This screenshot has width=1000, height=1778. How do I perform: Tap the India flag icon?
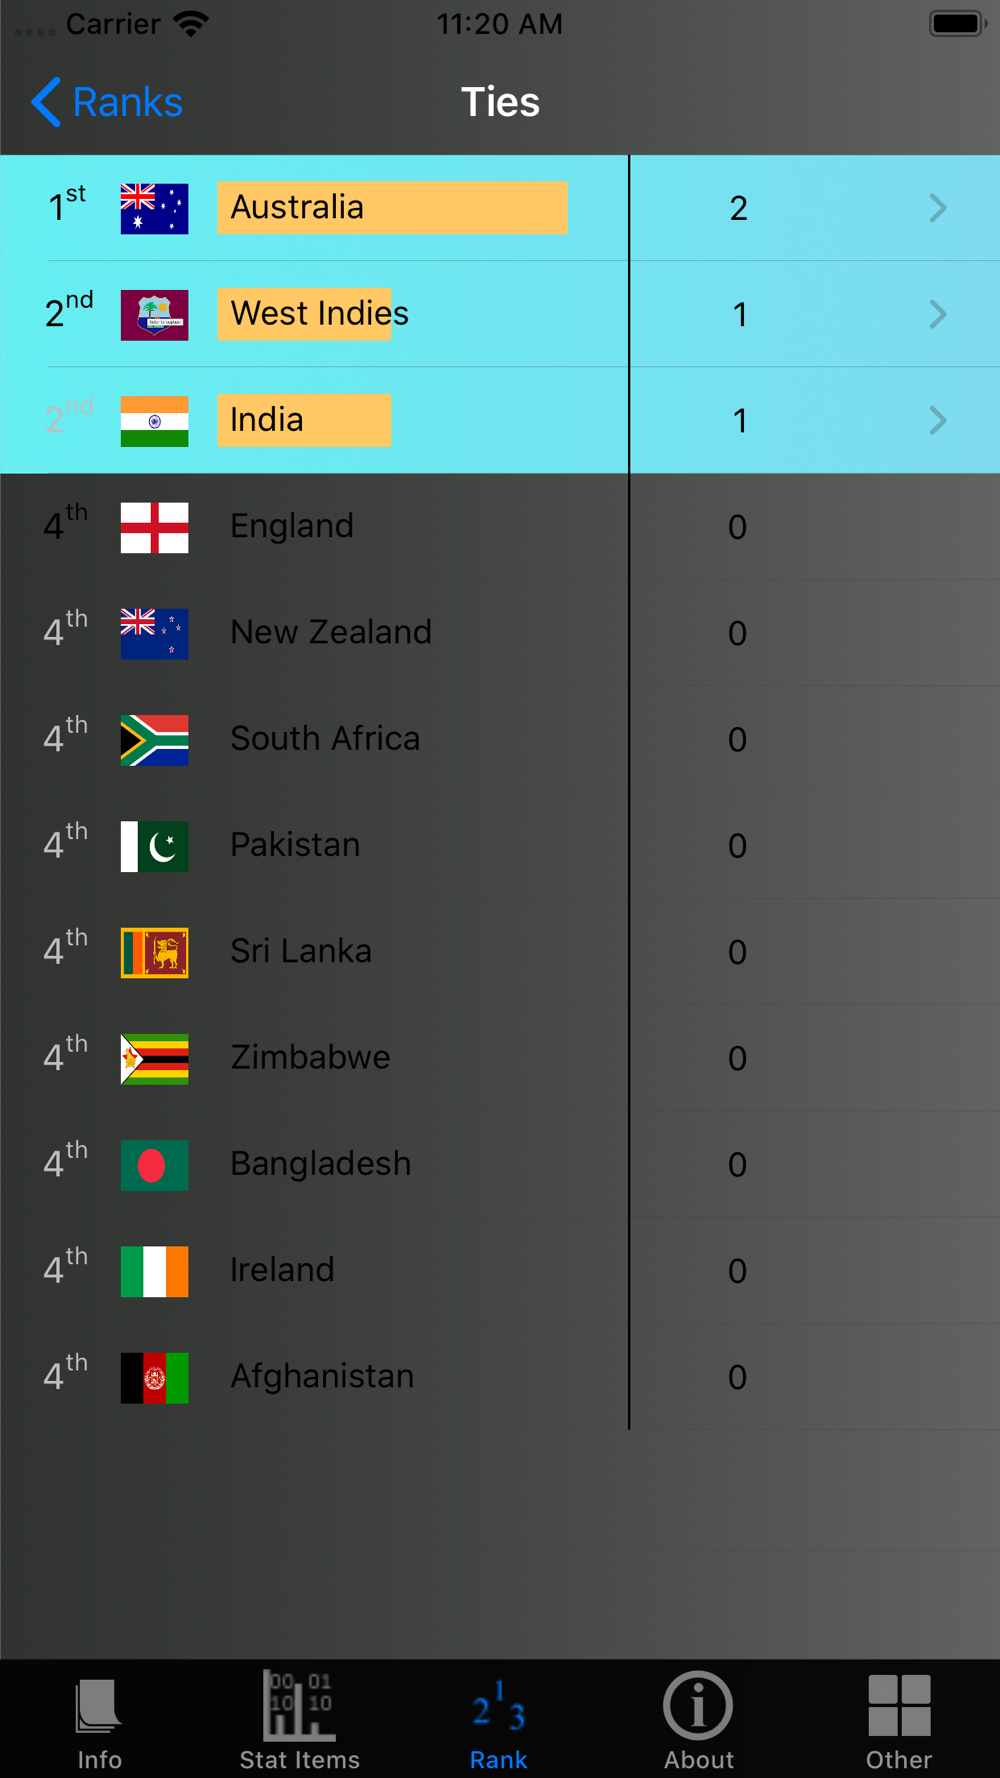click(x=154, y=421)
